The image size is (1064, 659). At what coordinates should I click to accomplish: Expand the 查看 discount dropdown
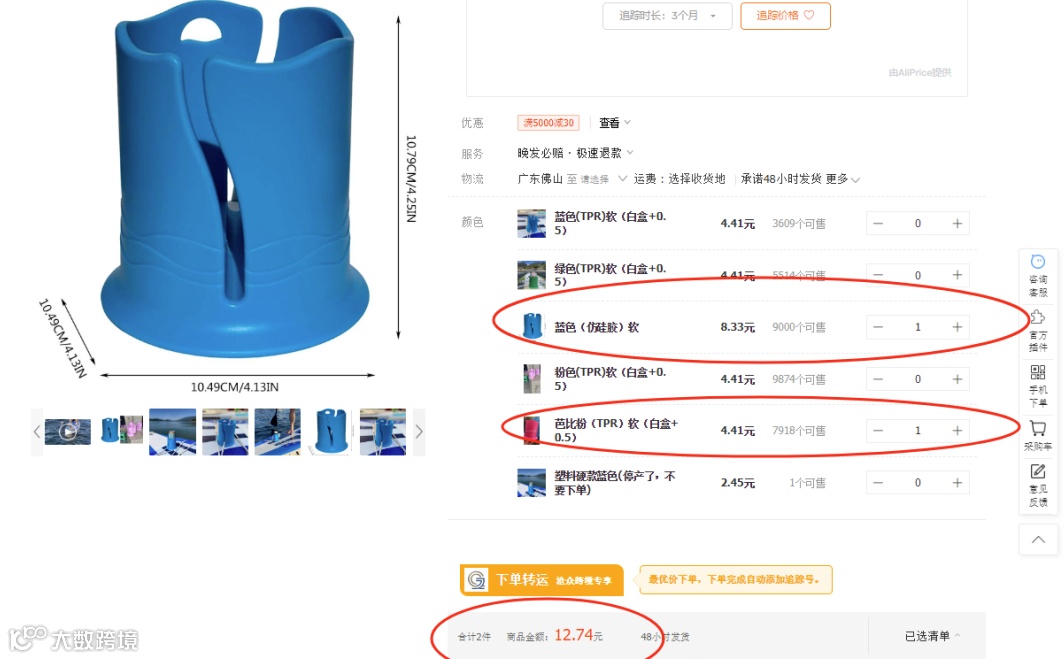[615, 123]
